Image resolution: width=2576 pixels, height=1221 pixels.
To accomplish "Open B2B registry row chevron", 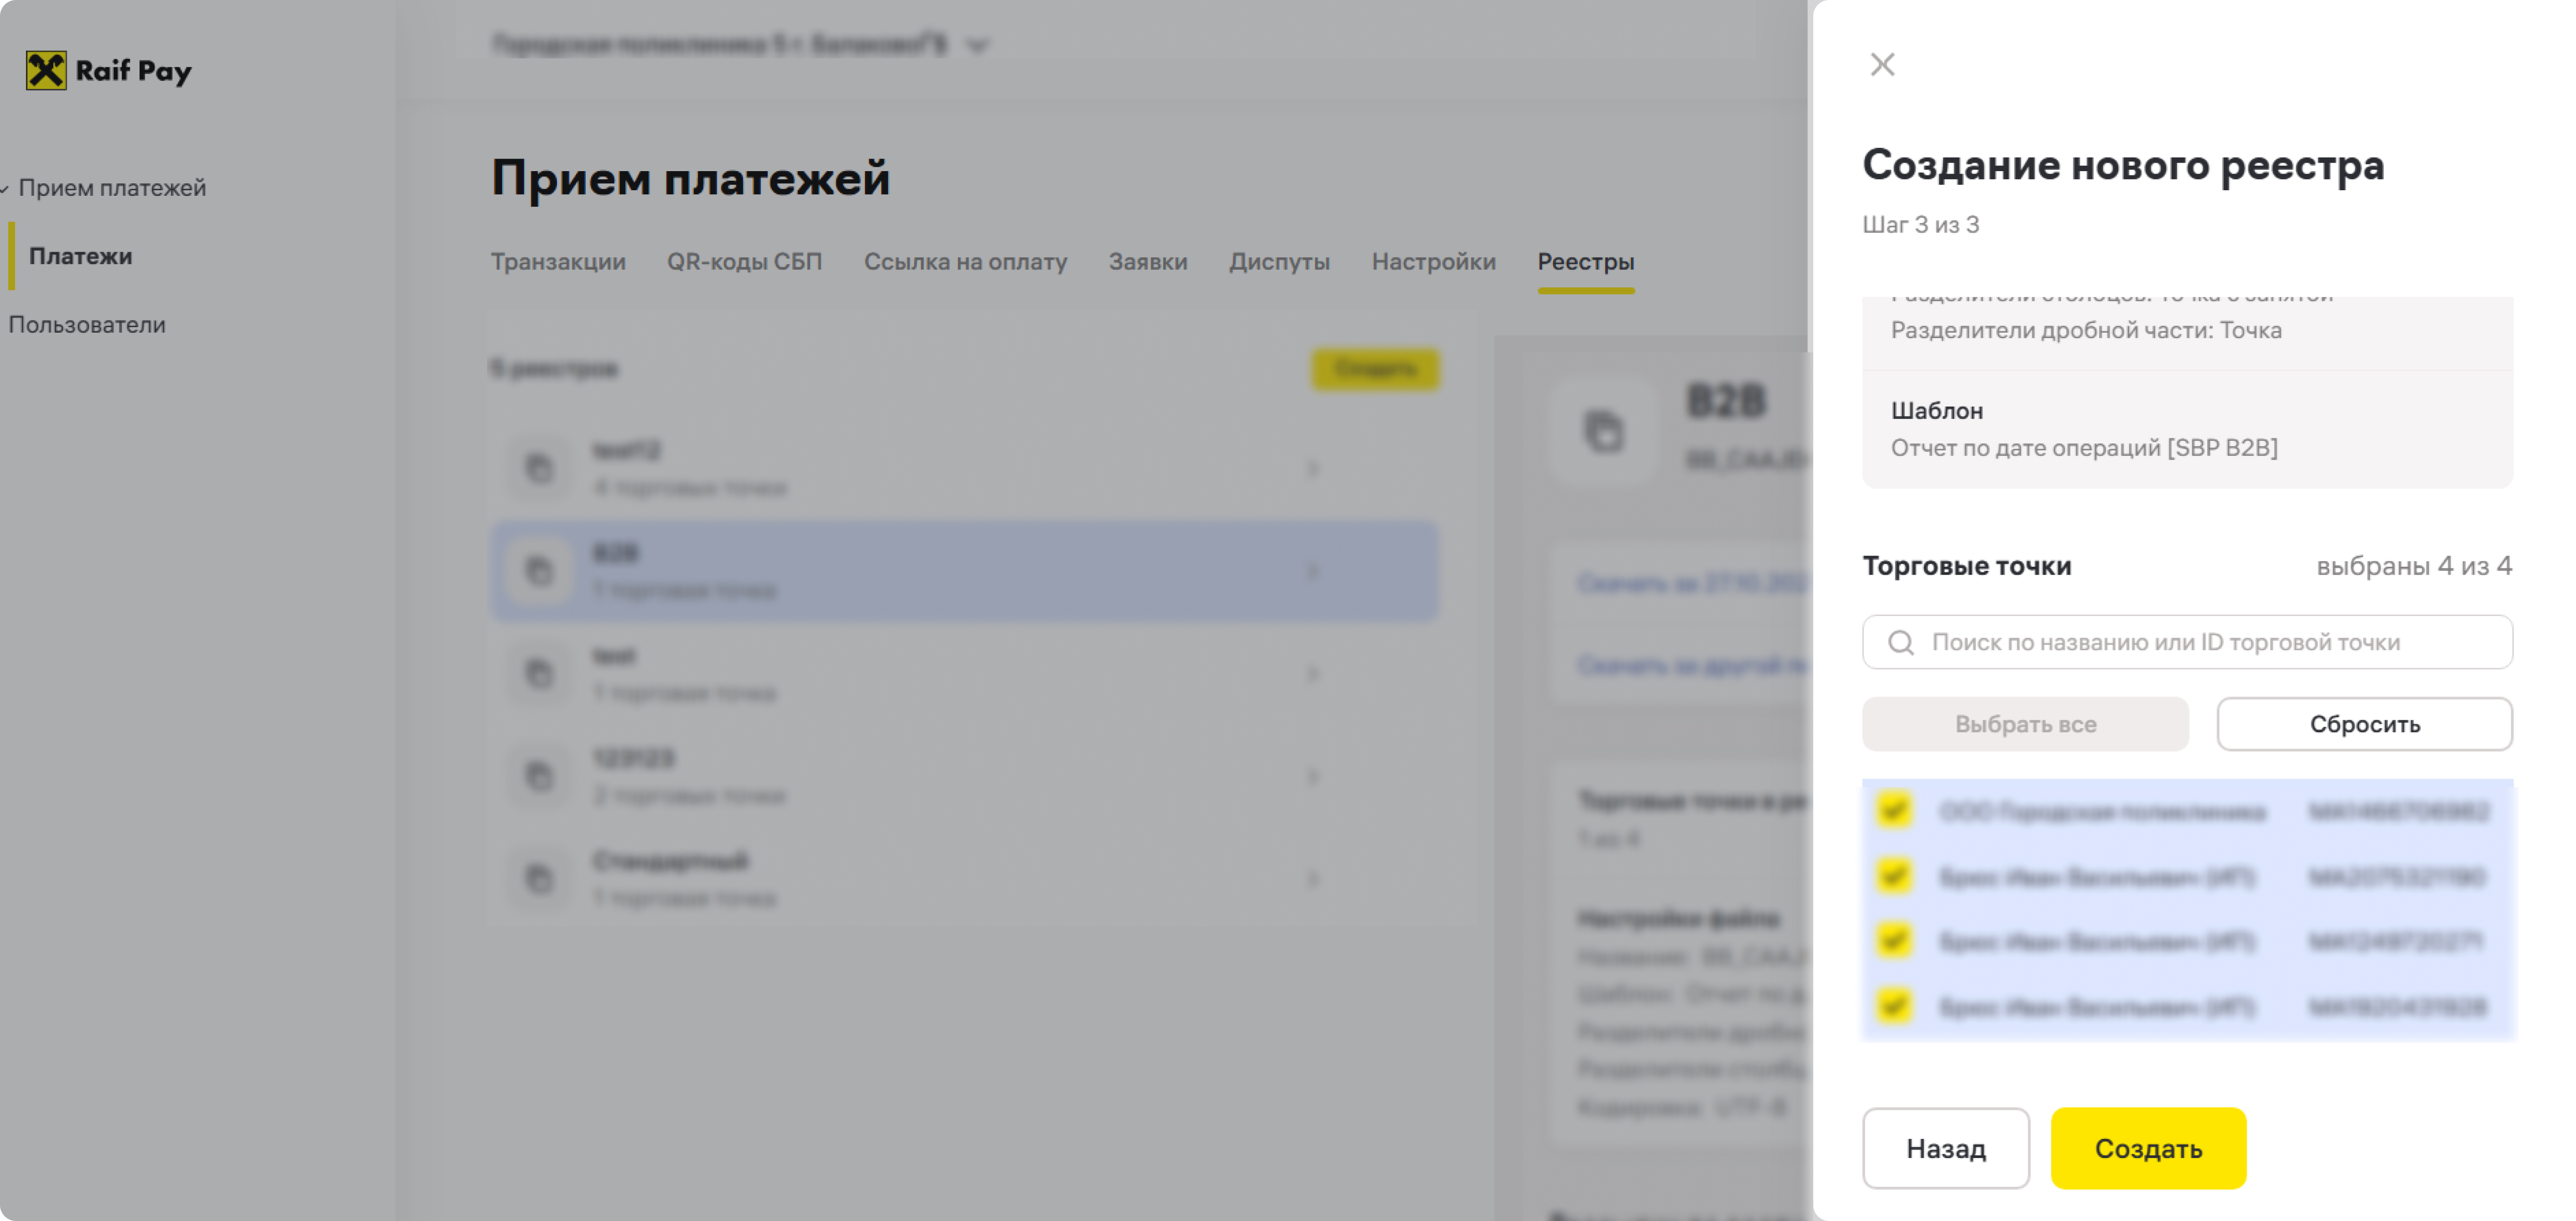I will 1313,571.
